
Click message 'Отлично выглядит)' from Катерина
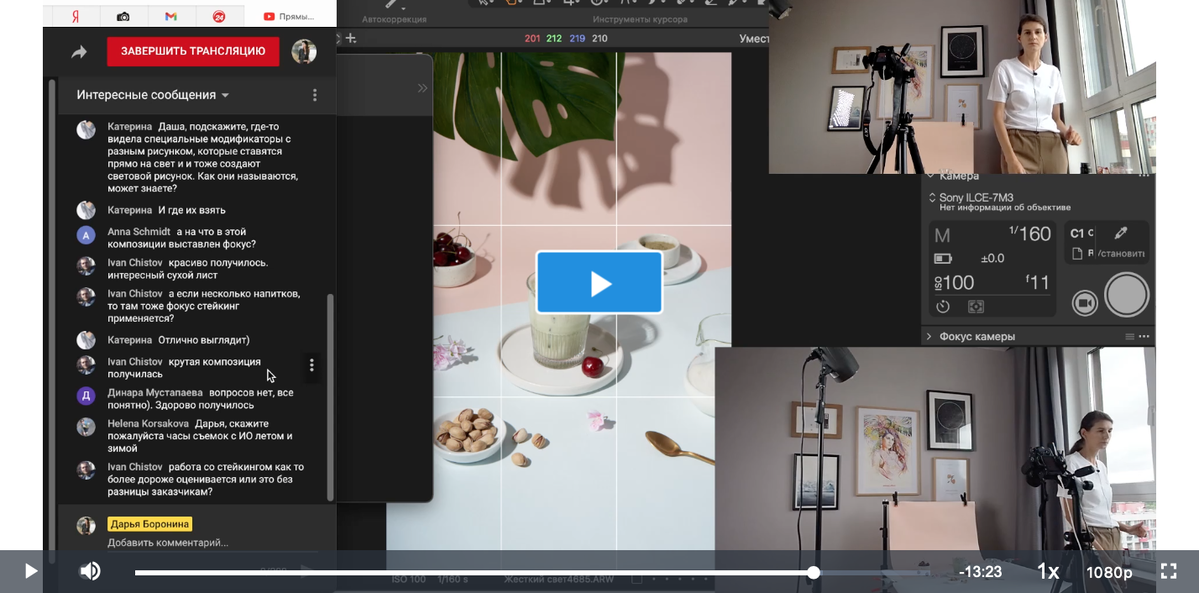(x=203, y=340)
